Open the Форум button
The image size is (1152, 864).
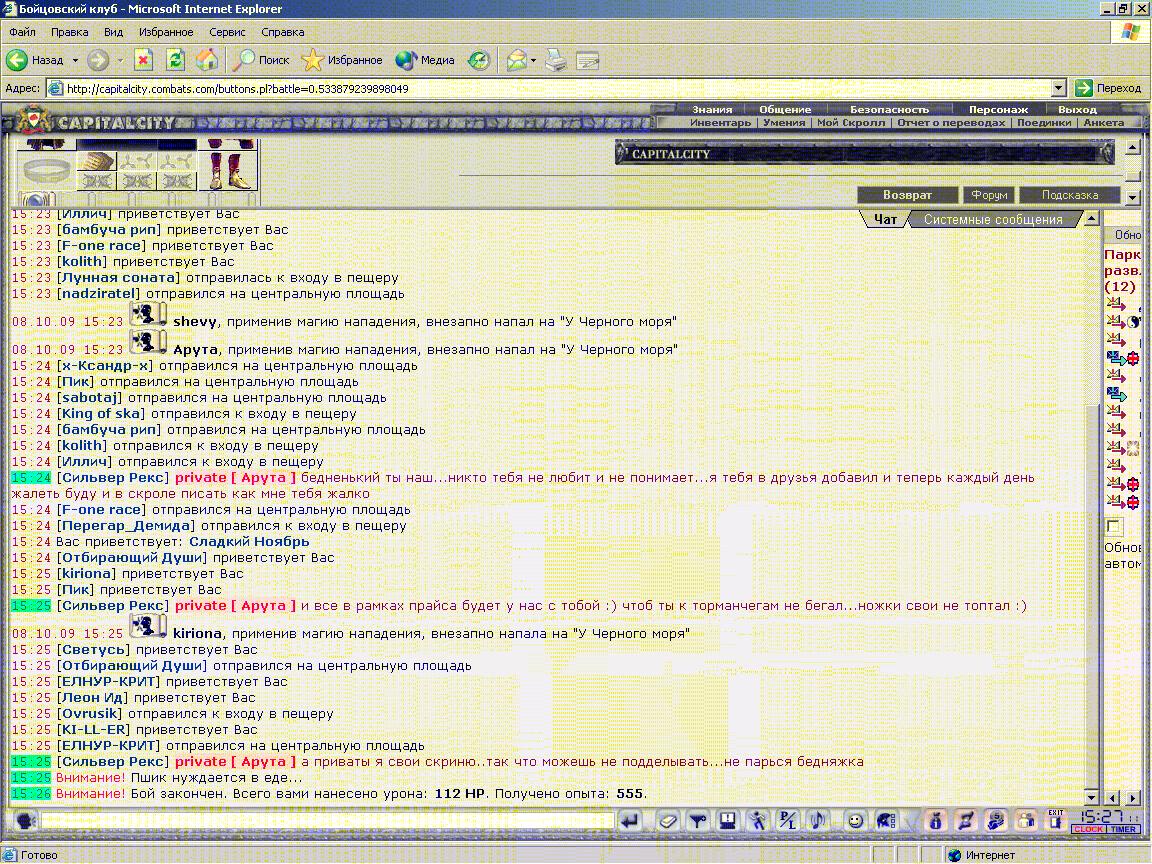989,195
